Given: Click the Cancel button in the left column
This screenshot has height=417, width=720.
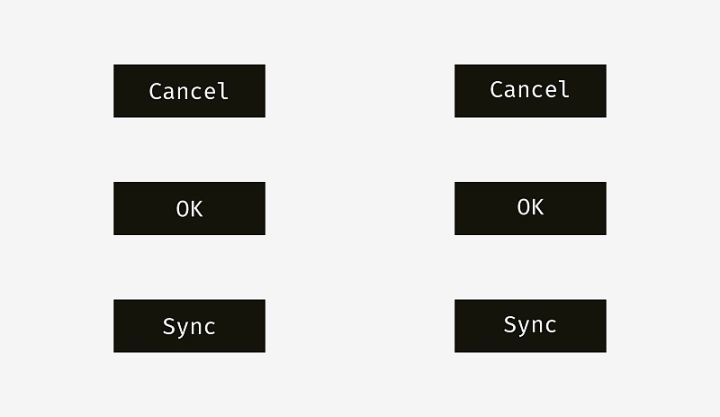Looking at the screenshot, I should point(189,91).
